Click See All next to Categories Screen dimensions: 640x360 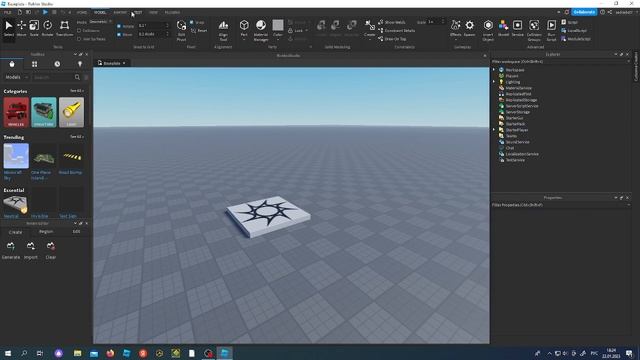[77, 91]
